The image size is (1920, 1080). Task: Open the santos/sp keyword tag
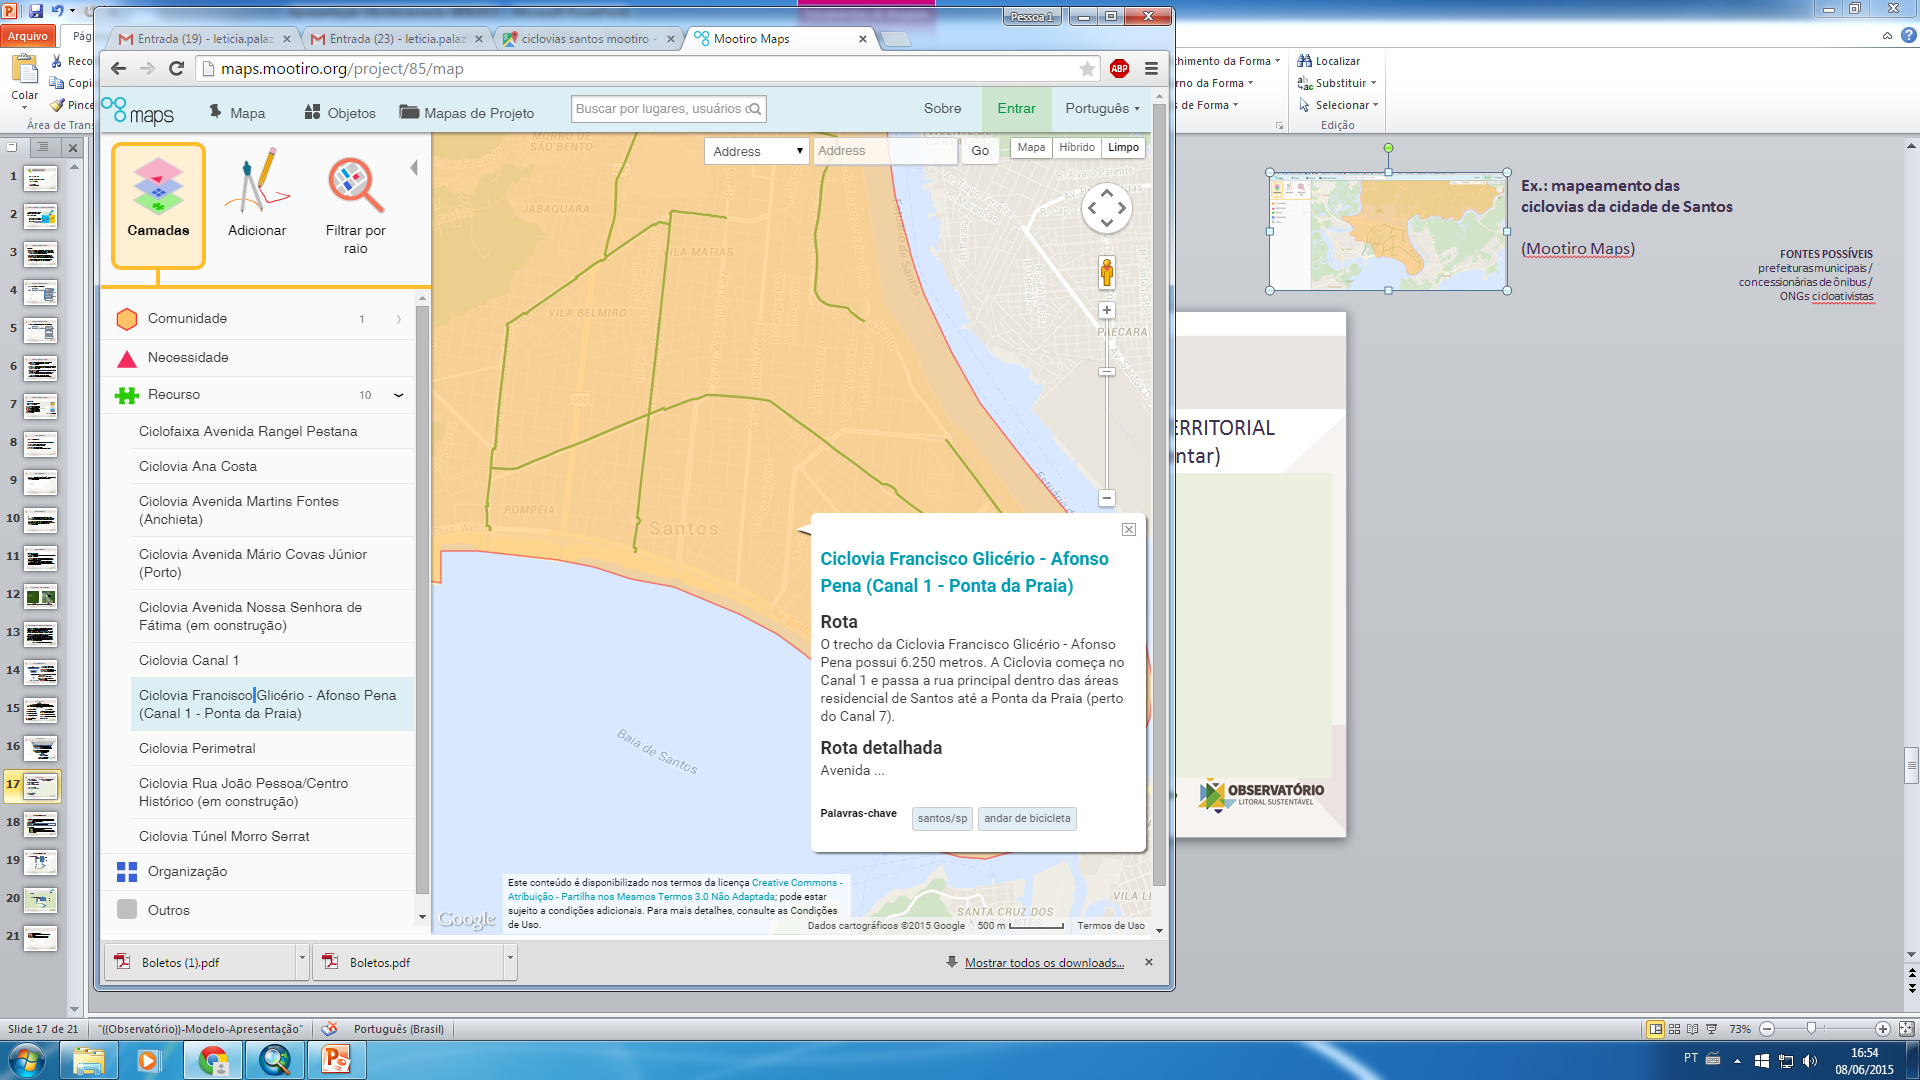pyautogui.click(x=942, y=818)
